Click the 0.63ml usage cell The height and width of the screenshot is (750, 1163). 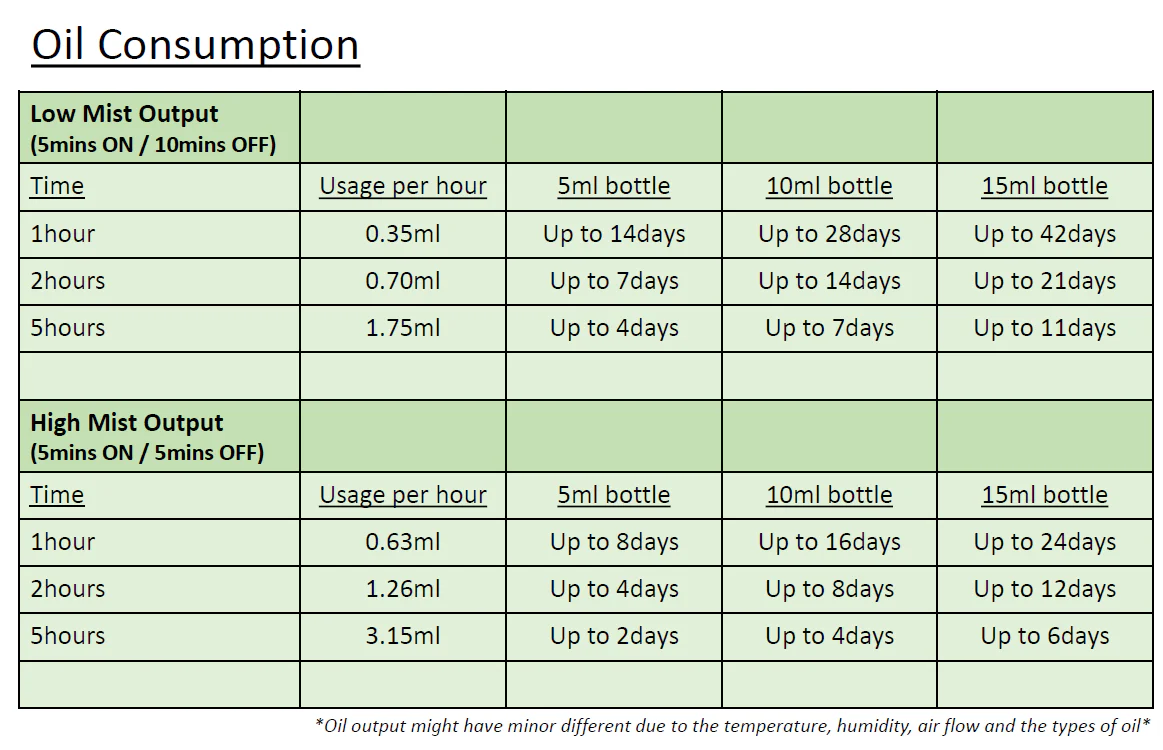pyautogui.click(x=403, y=542)
